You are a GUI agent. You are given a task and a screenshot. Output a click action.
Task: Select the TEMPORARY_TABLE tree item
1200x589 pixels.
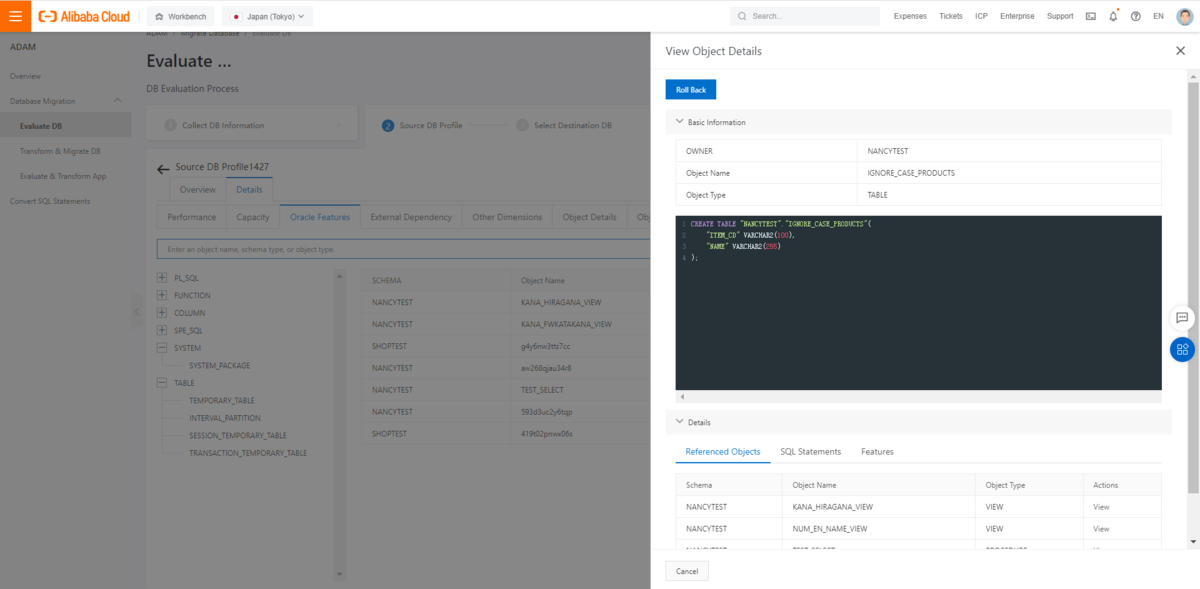(x=222, y=400)
